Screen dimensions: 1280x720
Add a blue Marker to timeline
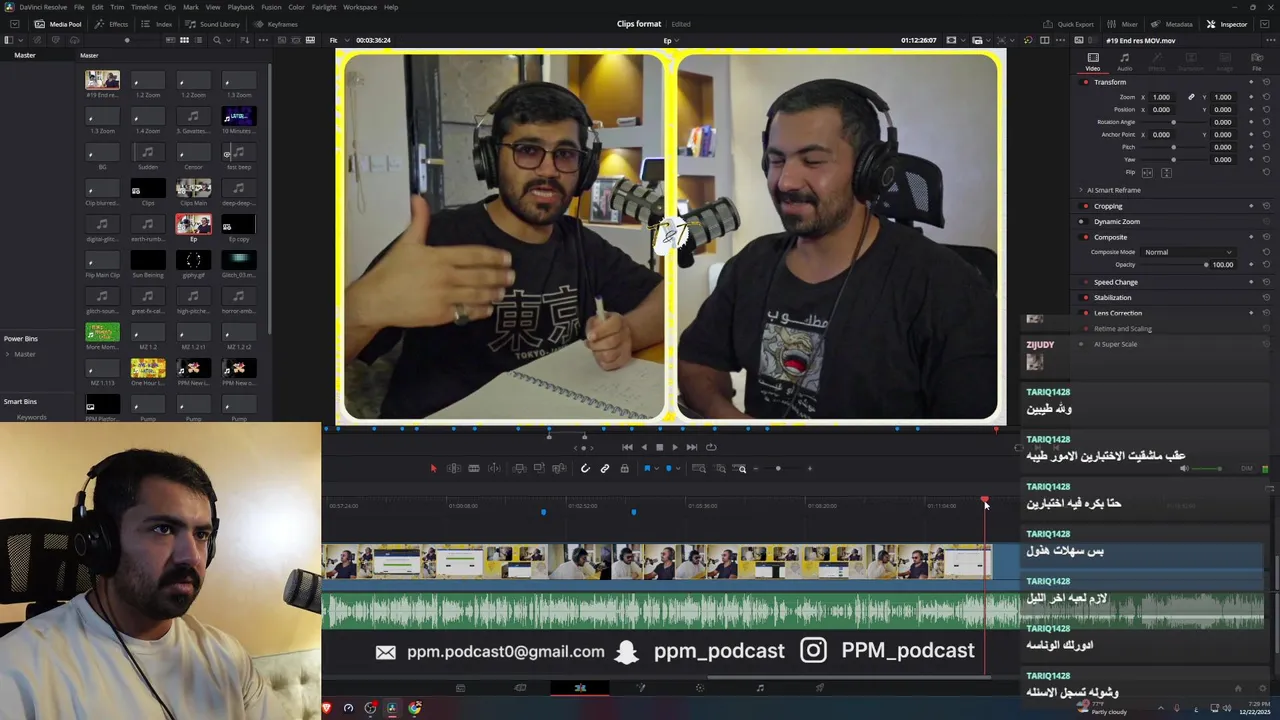click(x=669, y=468)
